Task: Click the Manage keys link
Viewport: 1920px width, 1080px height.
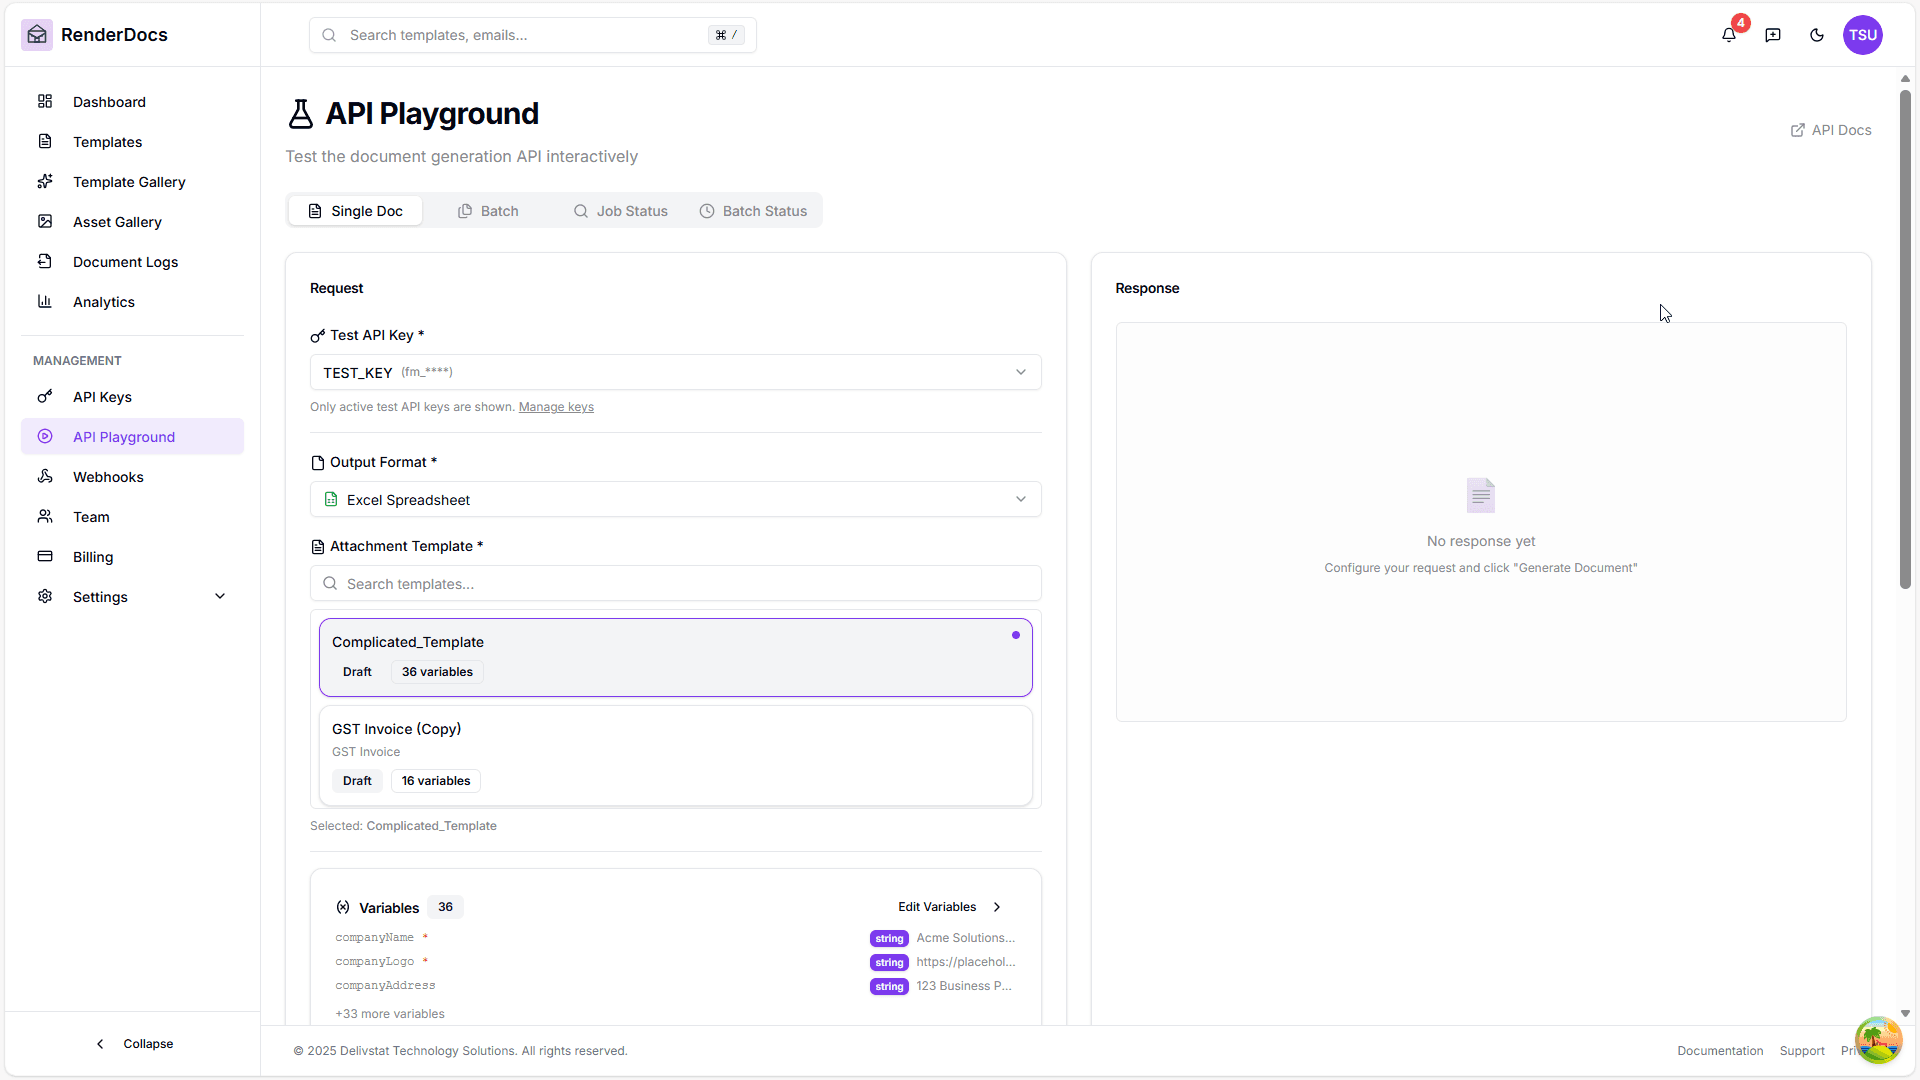Action: click(556, 407)
